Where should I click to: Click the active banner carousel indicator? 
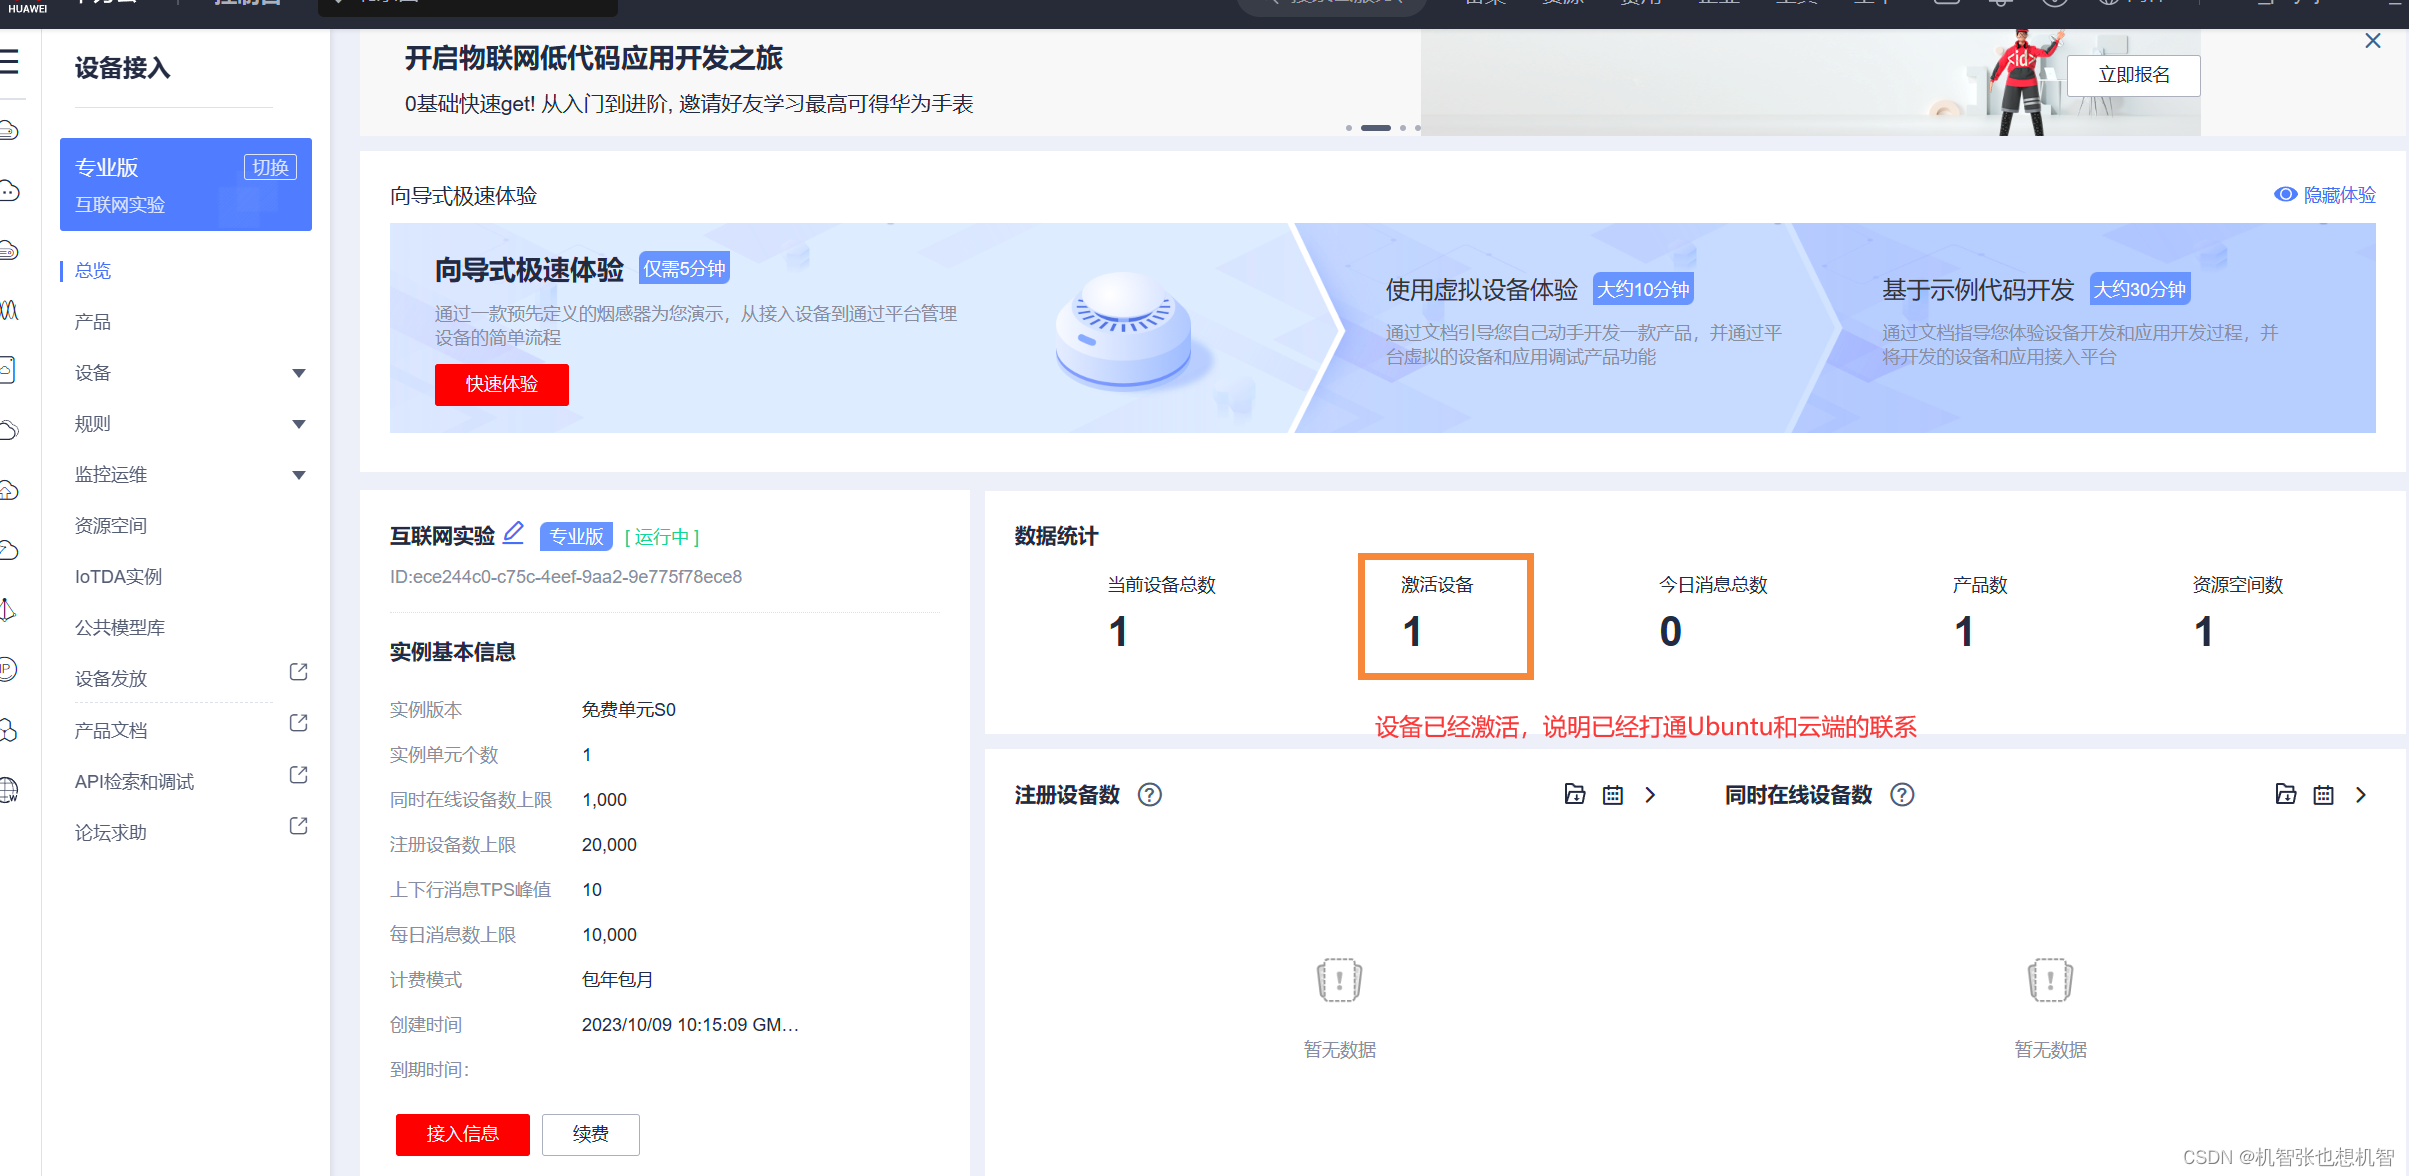click(x=1376, y=128)
